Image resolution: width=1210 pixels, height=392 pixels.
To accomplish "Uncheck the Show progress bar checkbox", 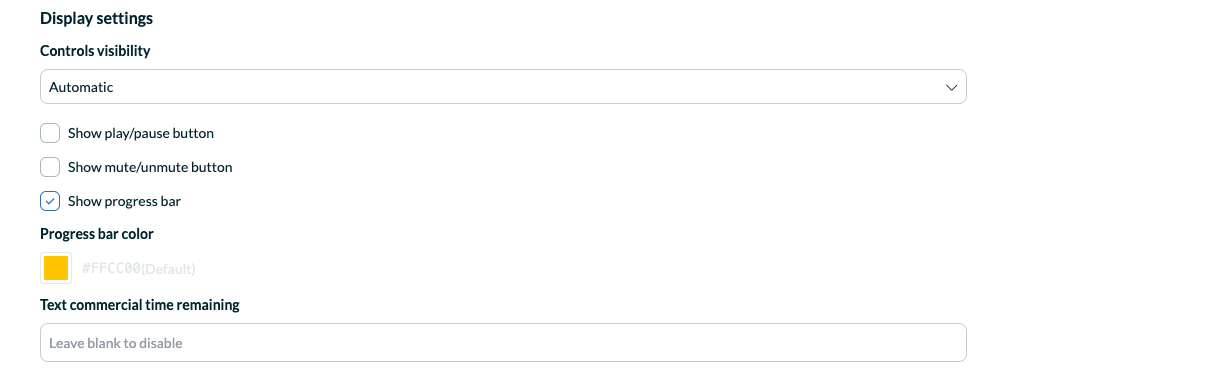I will tap(50, 201).
